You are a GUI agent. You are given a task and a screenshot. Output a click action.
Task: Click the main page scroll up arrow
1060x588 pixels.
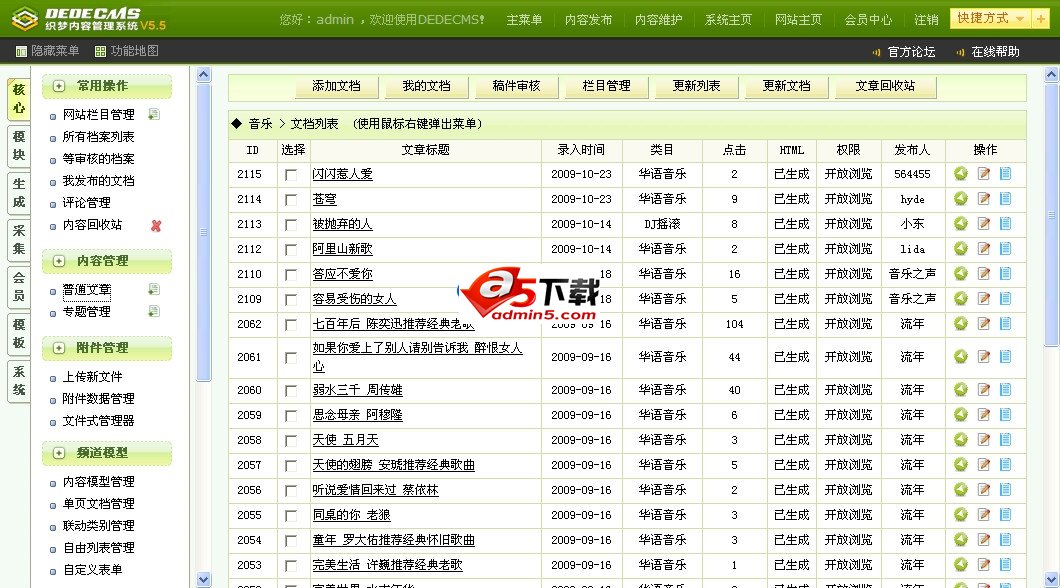[x=1051, y=74]
